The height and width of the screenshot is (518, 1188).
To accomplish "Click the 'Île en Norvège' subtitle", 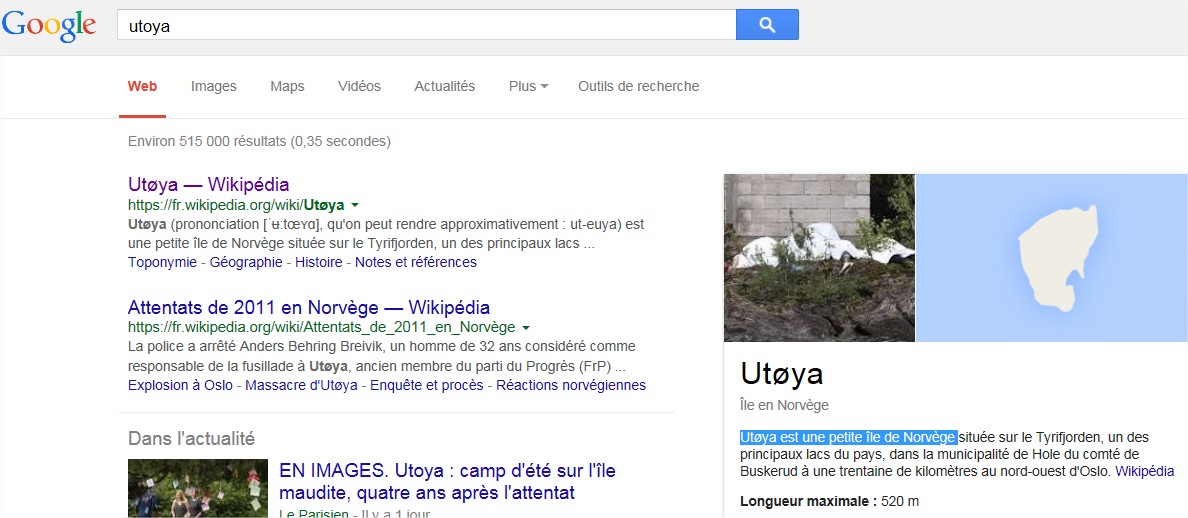I will pos(784,405).
